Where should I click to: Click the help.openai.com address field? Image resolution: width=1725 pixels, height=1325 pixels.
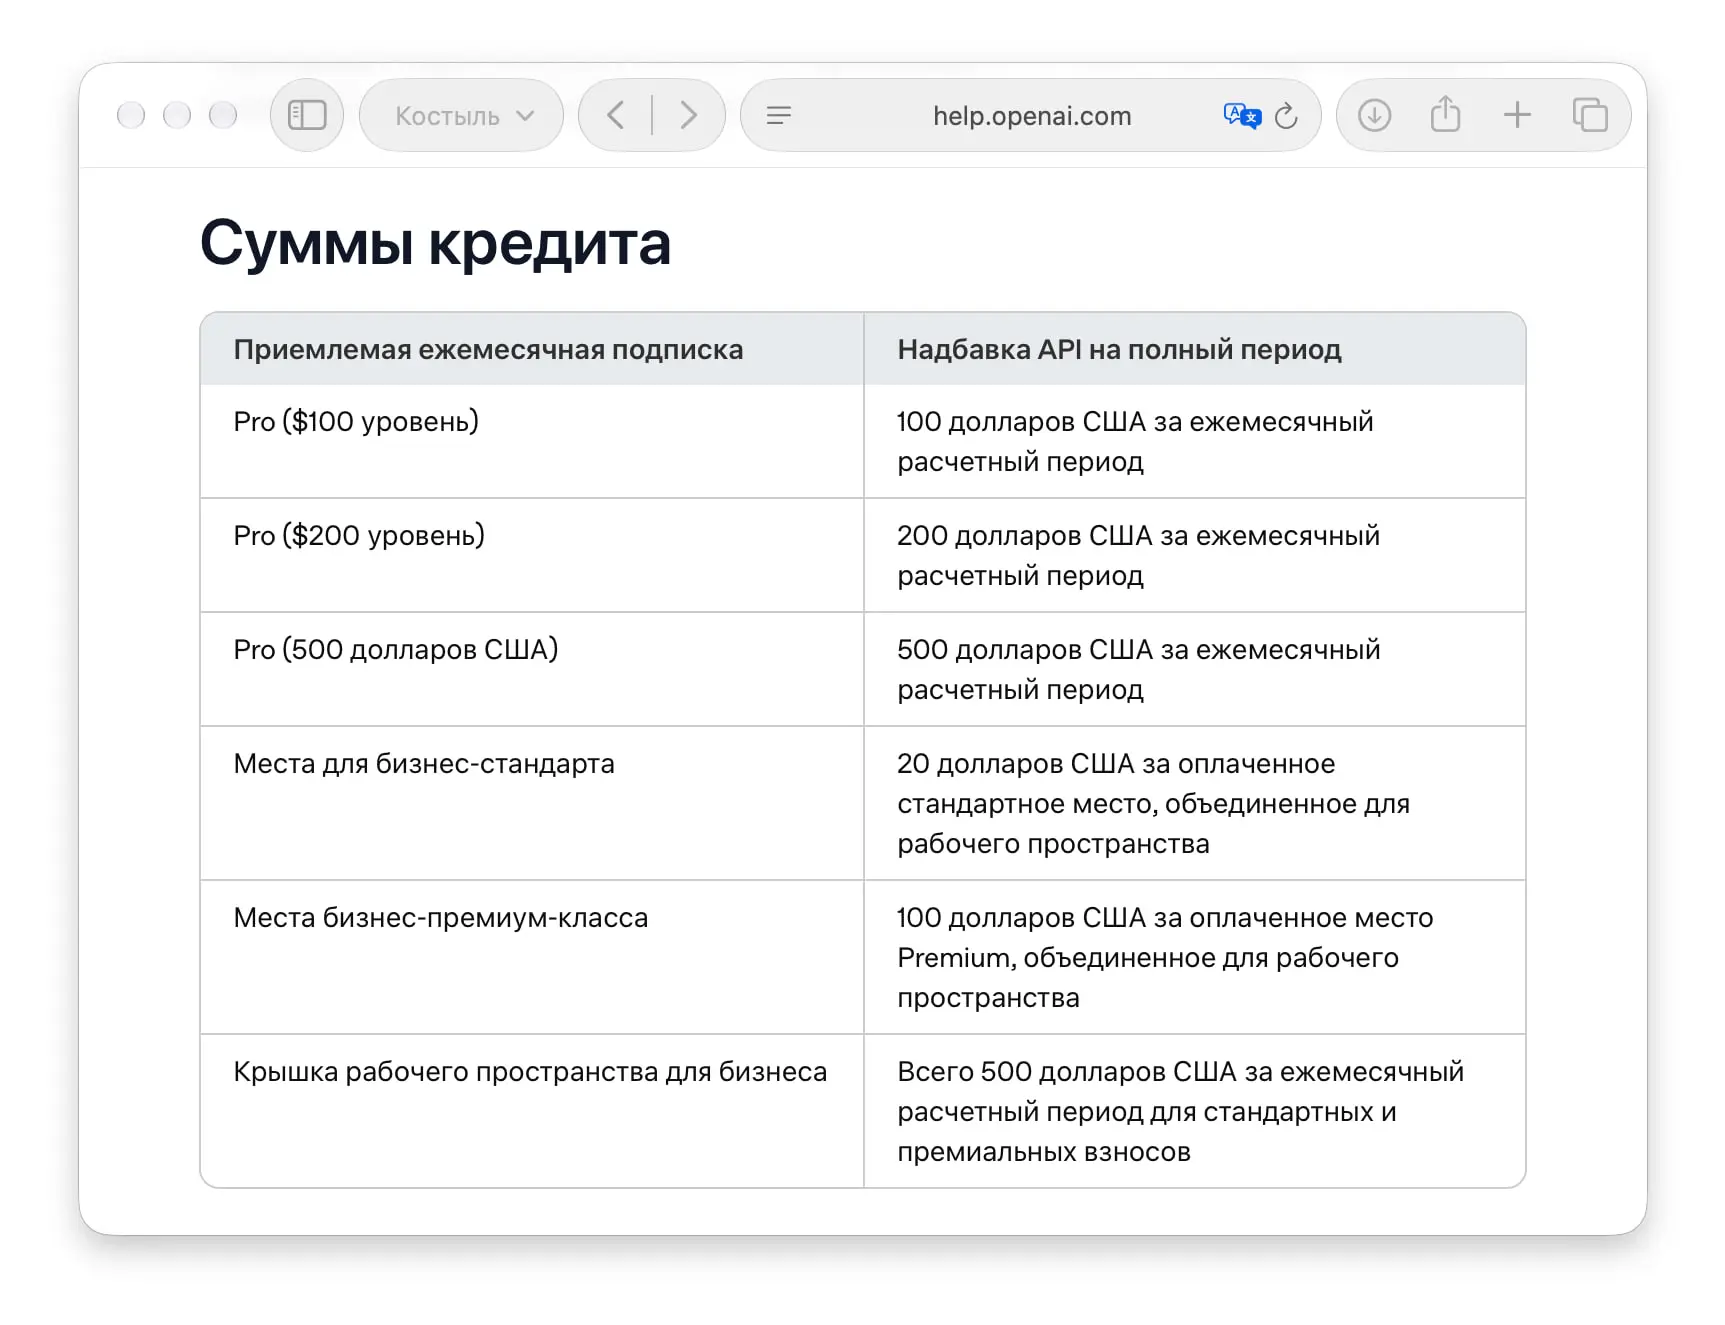click(1031, 115)
